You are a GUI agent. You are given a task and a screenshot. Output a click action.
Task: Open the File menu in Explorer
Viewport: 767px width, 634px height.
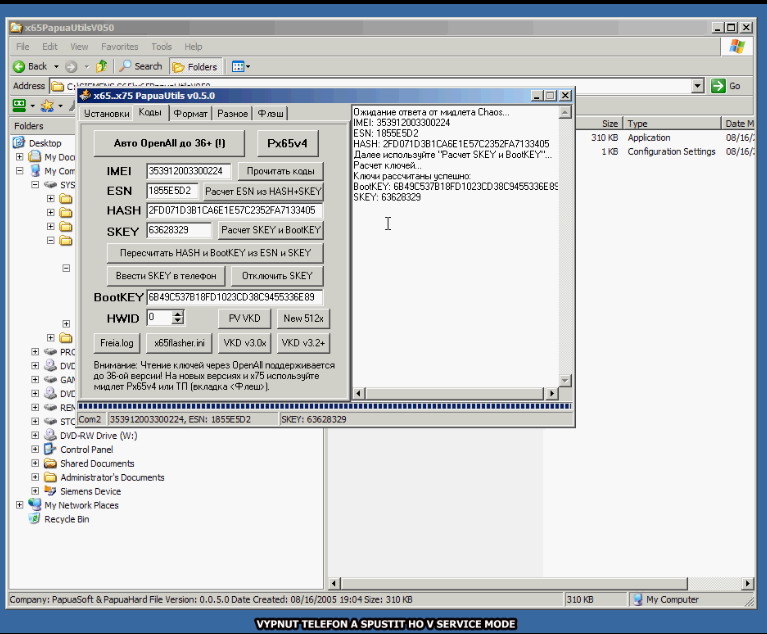tap(23, 46)
